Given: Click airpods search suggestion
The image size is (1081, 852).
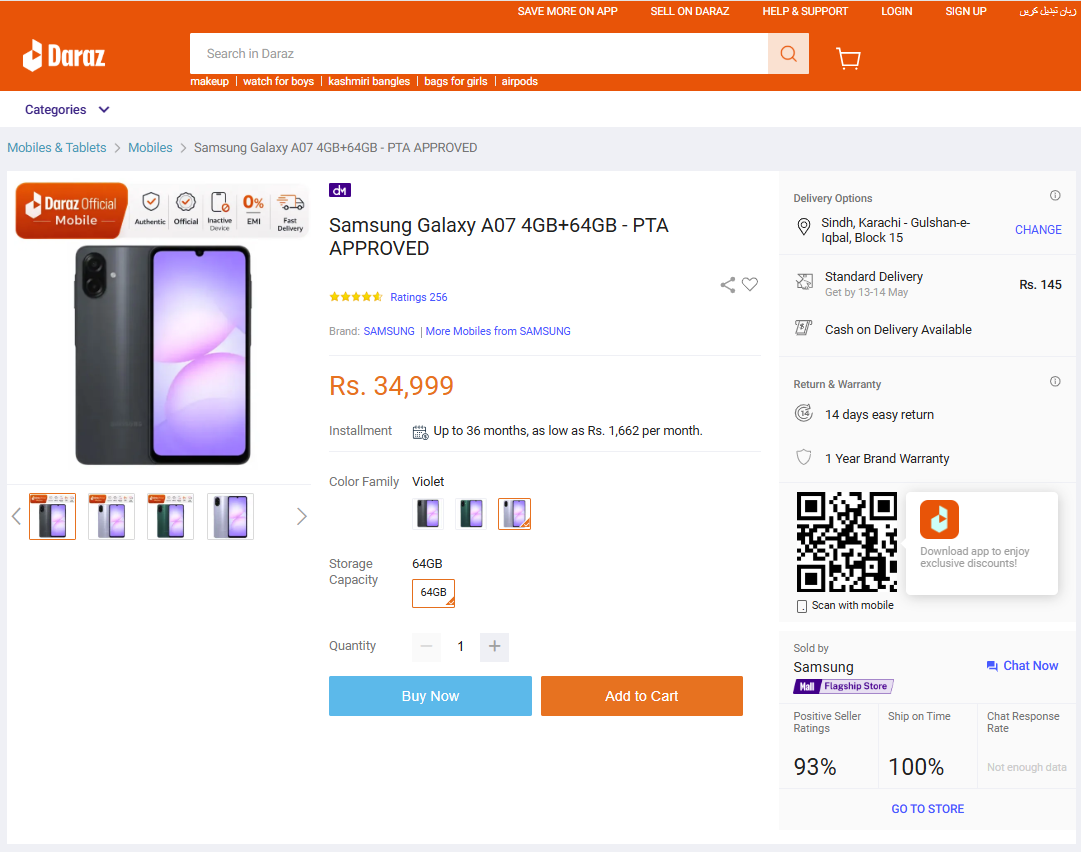Looking at the screenshot, I should pos(520,81).
